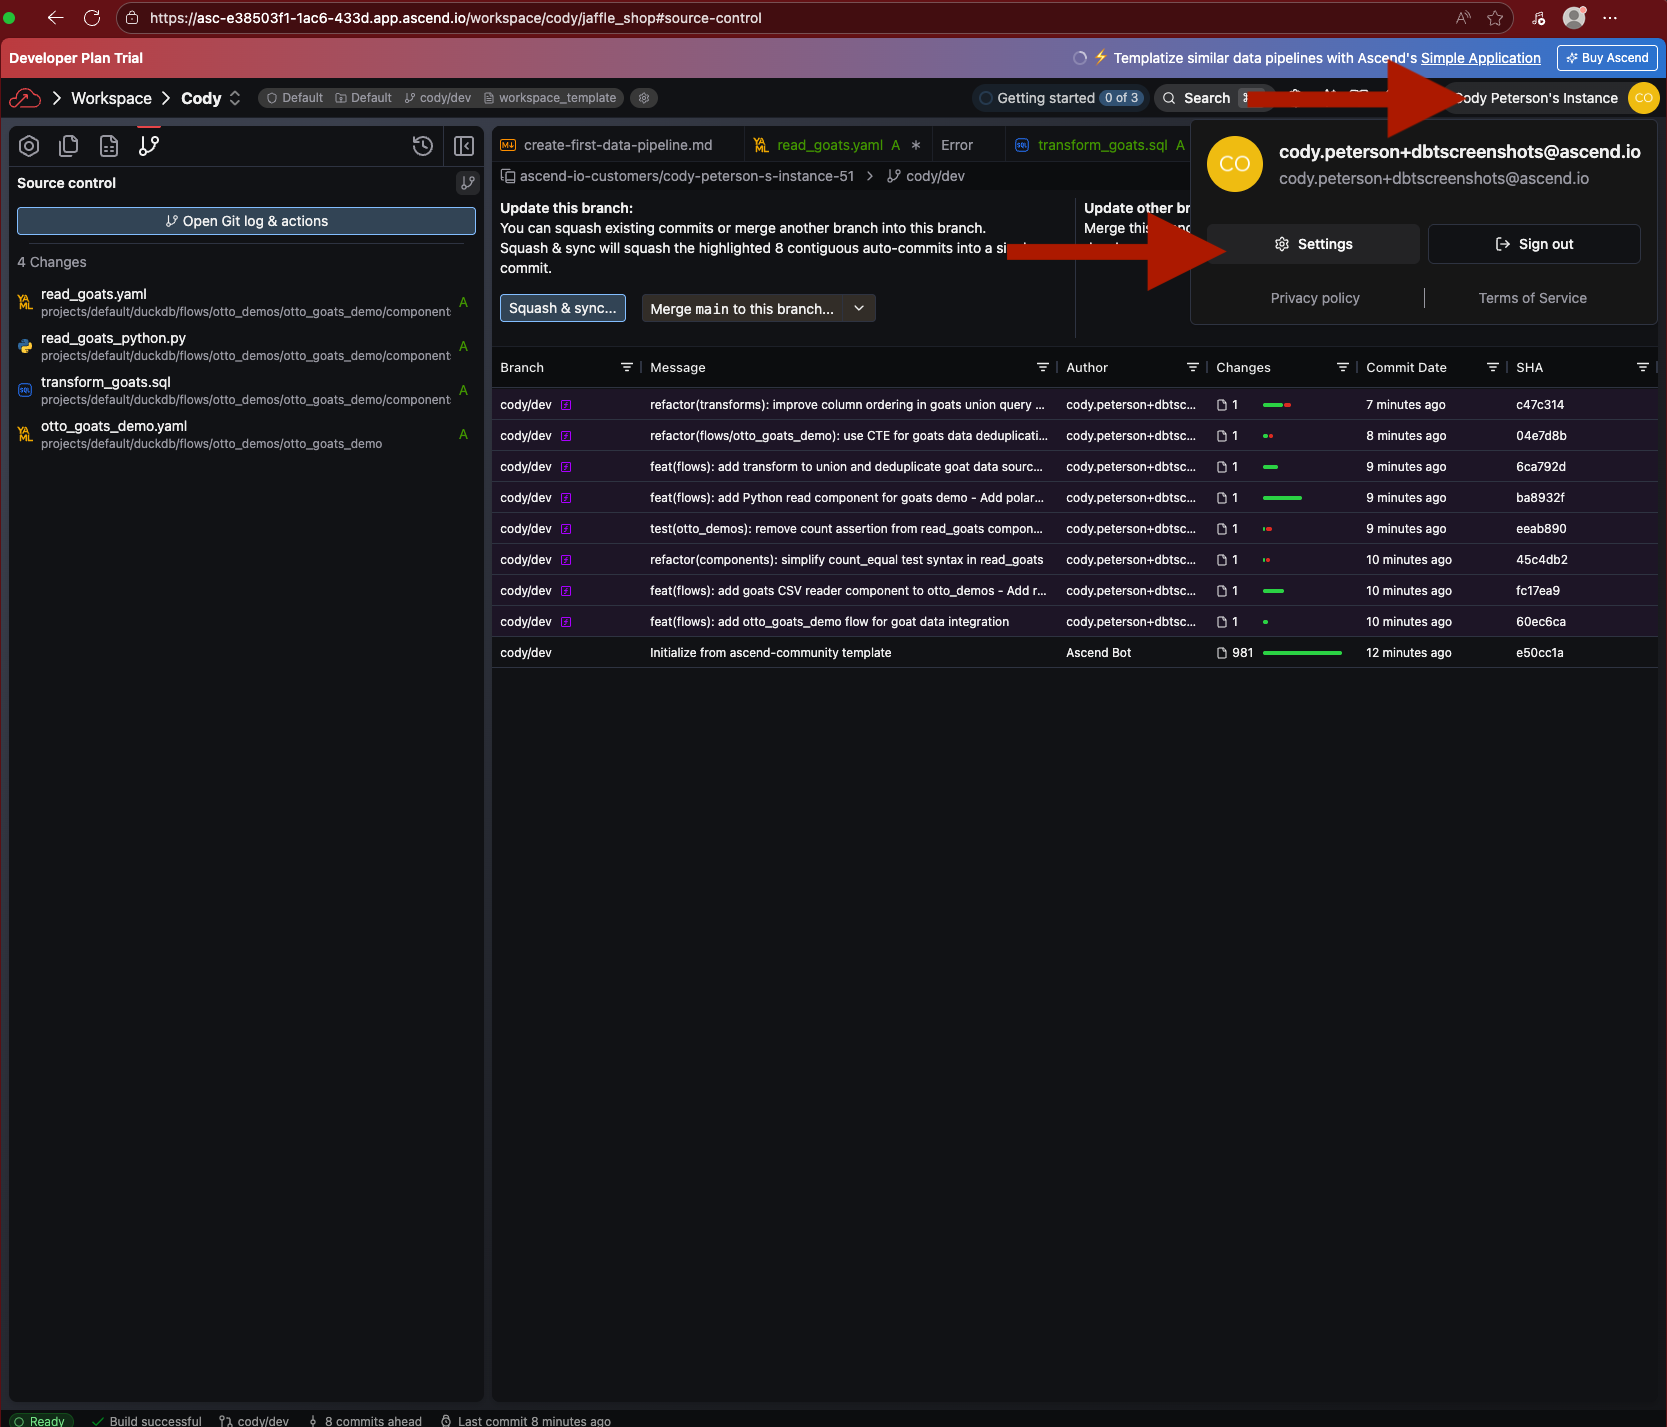This screenshot has height=1427, width=1667.
Task: Open the Author column filter menu
Action: click(x=1193, y=368)
